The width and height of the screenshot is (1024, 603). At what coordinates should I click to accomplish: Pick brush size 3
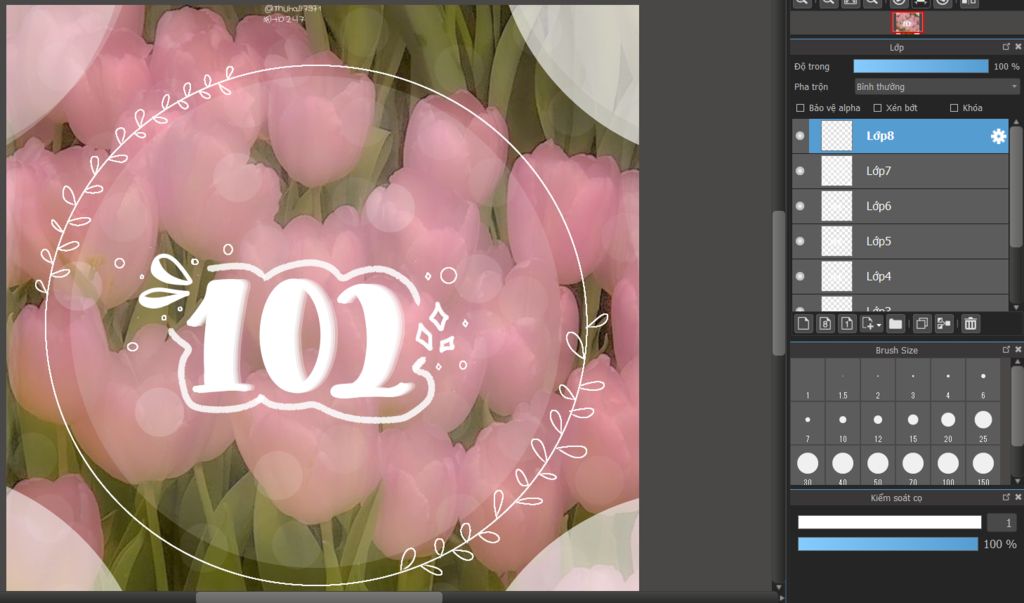[x=913, y=380]
